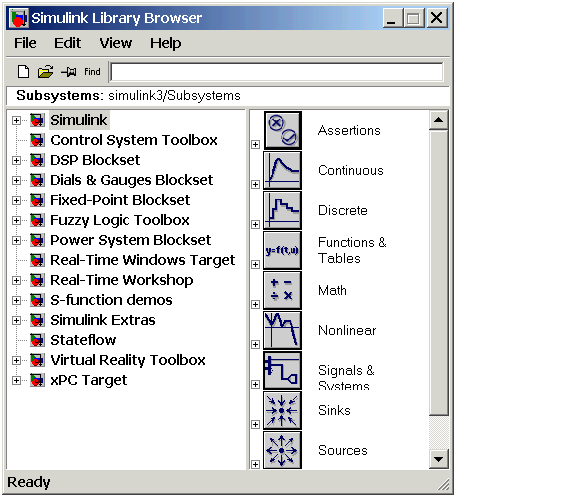This screenshot has width=580, height=498.
Task: Create a new model using the blank page icon
Action: 23,71
